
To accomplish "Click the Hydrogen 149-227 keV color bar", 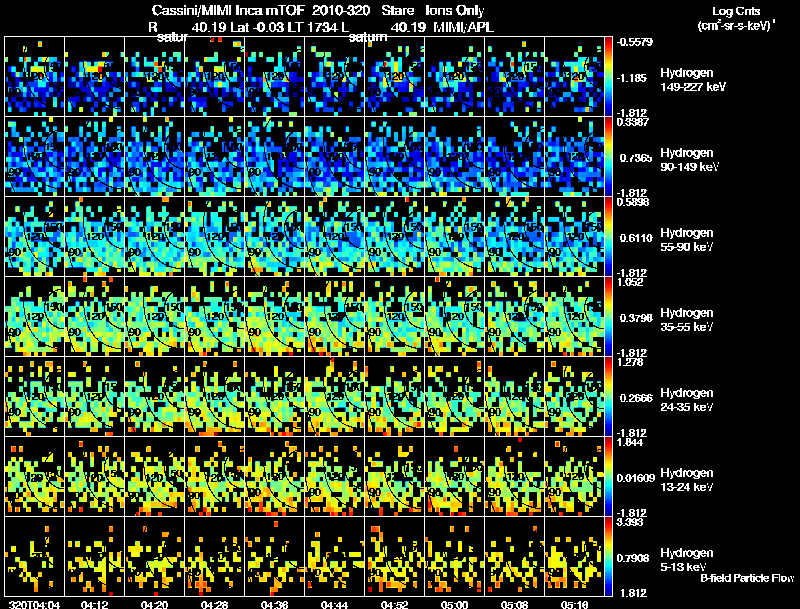I will (x=608, y=77).
